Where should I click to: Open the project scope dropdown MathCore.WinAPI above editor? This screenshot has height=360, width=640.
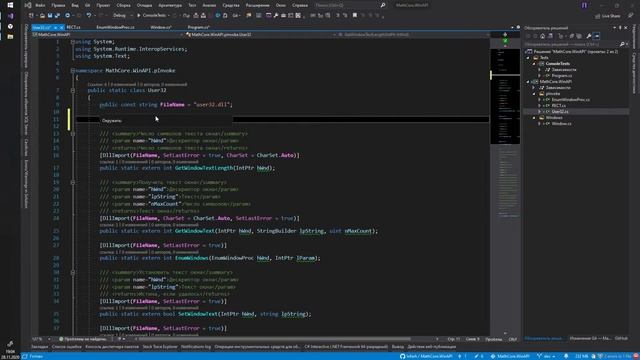pos(107,35)
